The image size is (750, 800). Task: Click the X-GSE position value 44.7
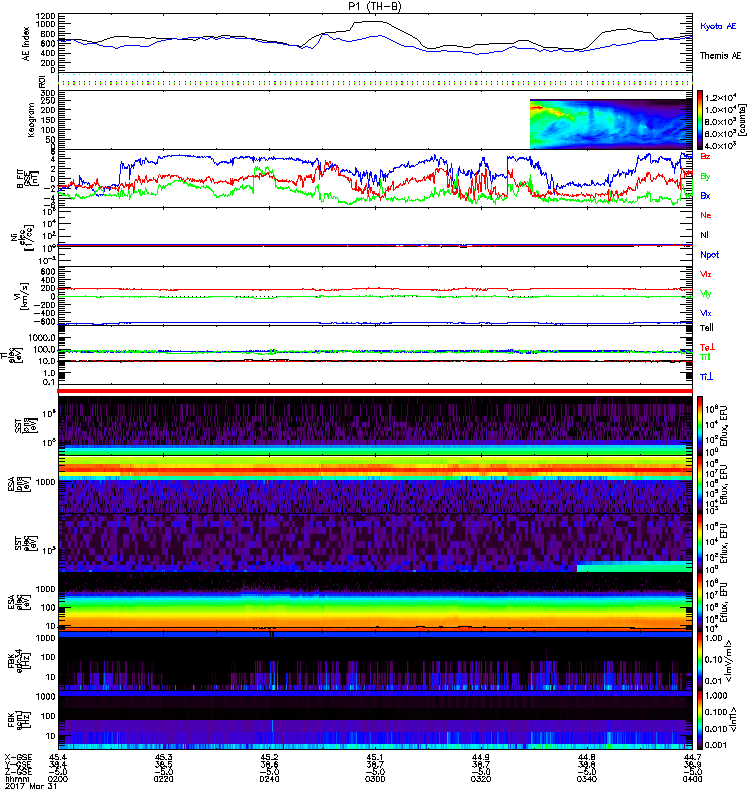point(692,757)
